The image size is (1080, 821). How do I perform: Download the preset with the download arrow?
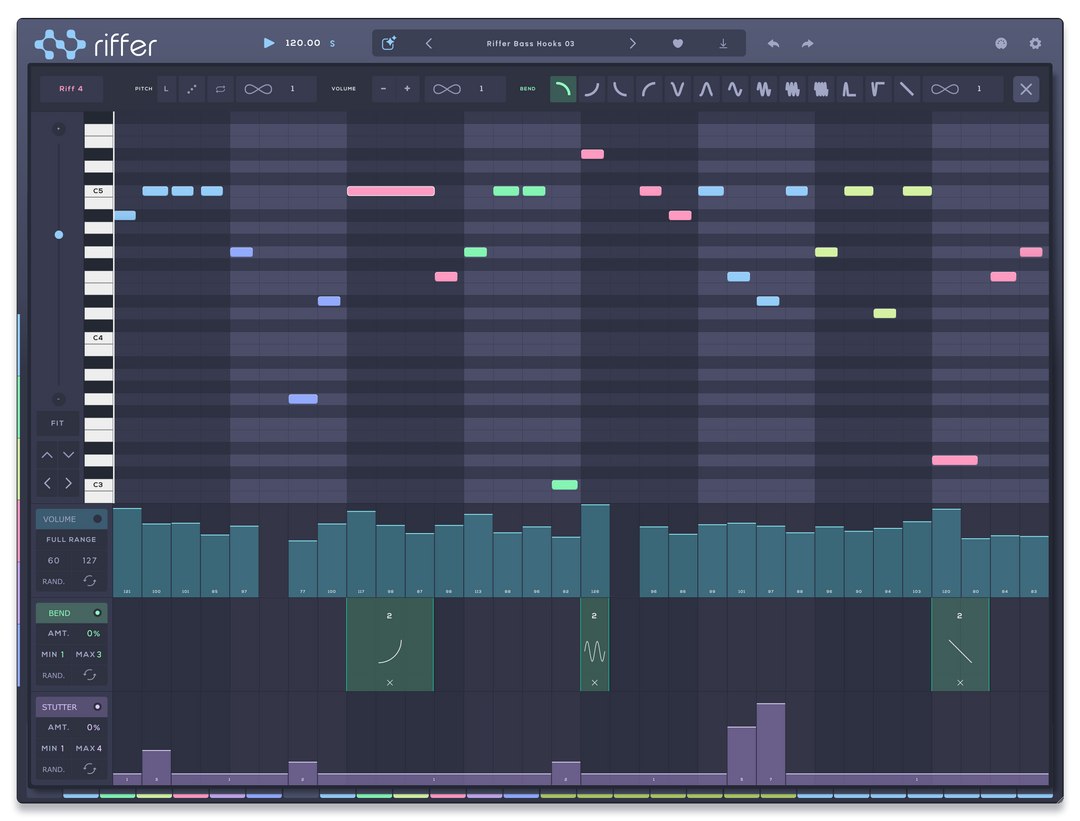click(x=723, y=43)
